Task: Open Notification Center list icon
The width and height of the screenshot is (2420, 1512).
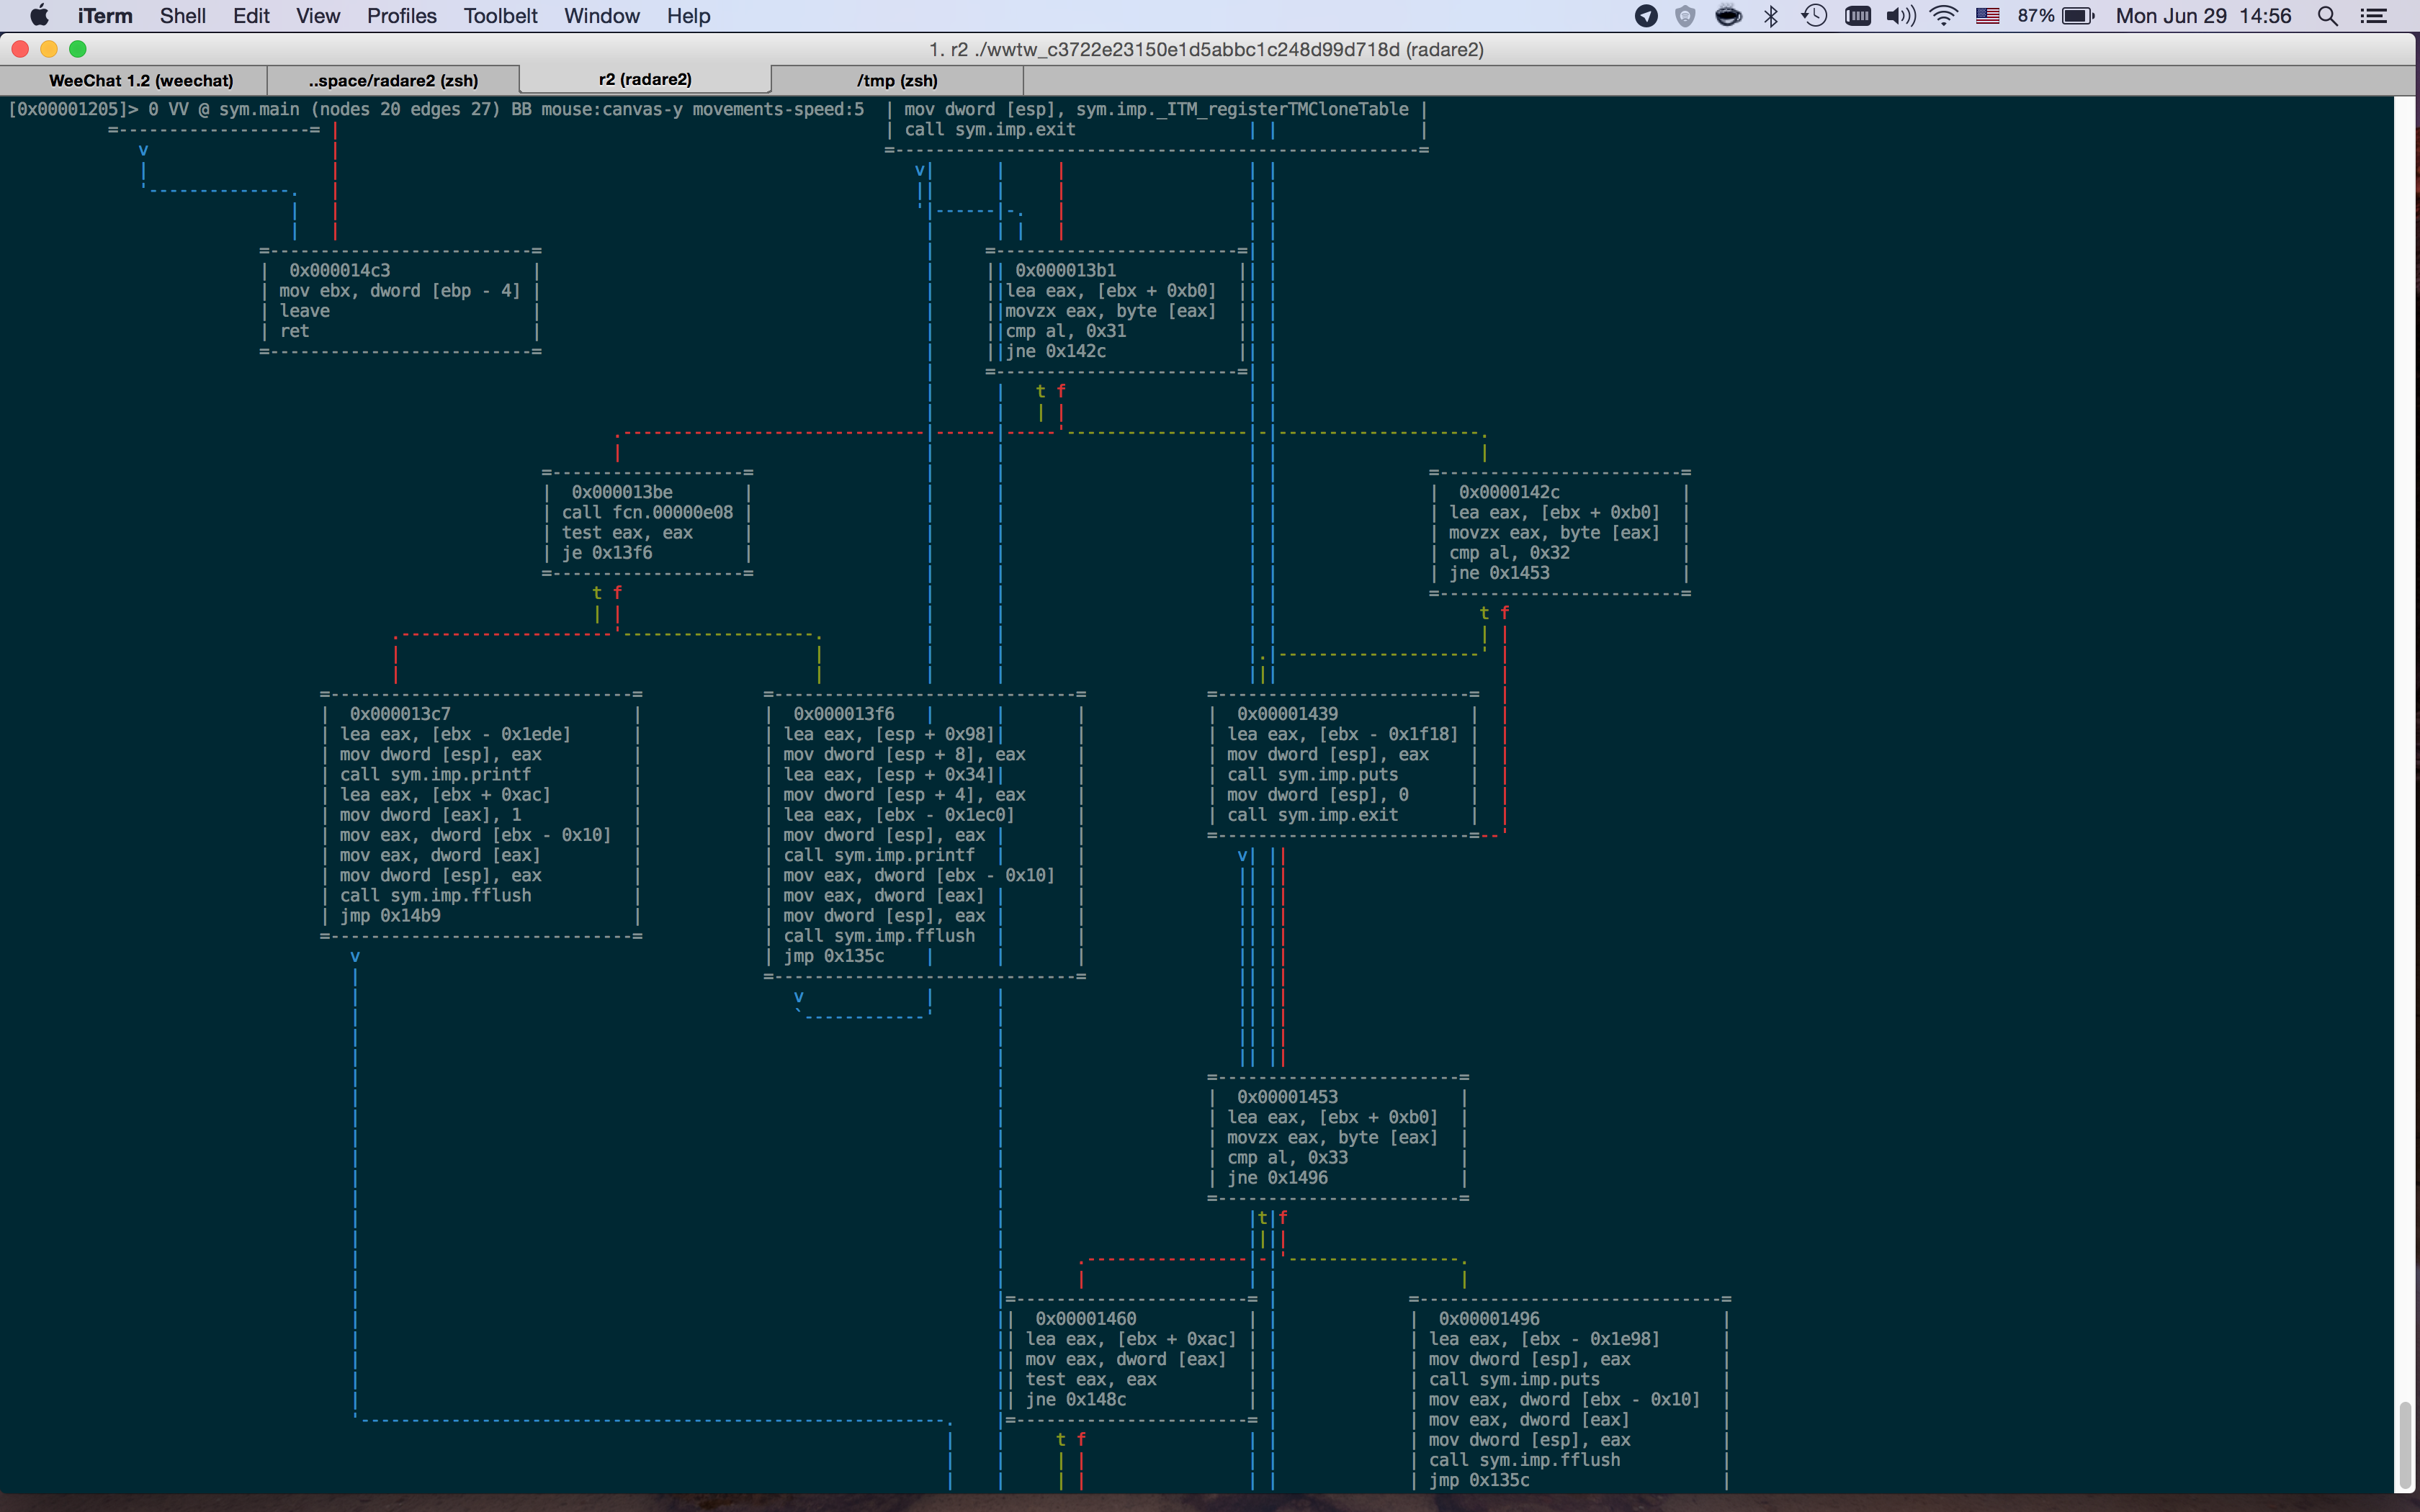Action: click(2373, 15)
